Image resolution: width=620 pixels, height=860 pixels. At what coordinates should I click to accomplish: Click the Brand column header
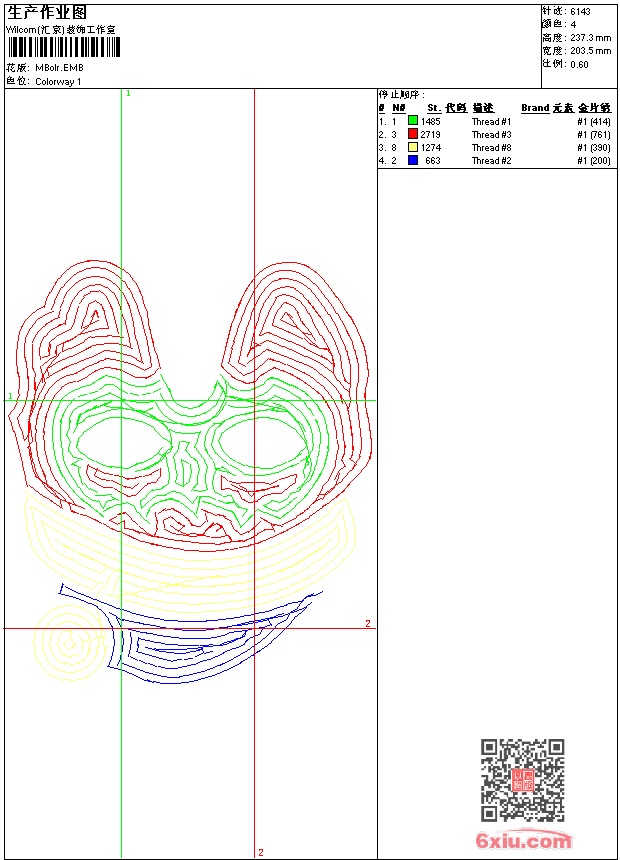click(535, 108)
